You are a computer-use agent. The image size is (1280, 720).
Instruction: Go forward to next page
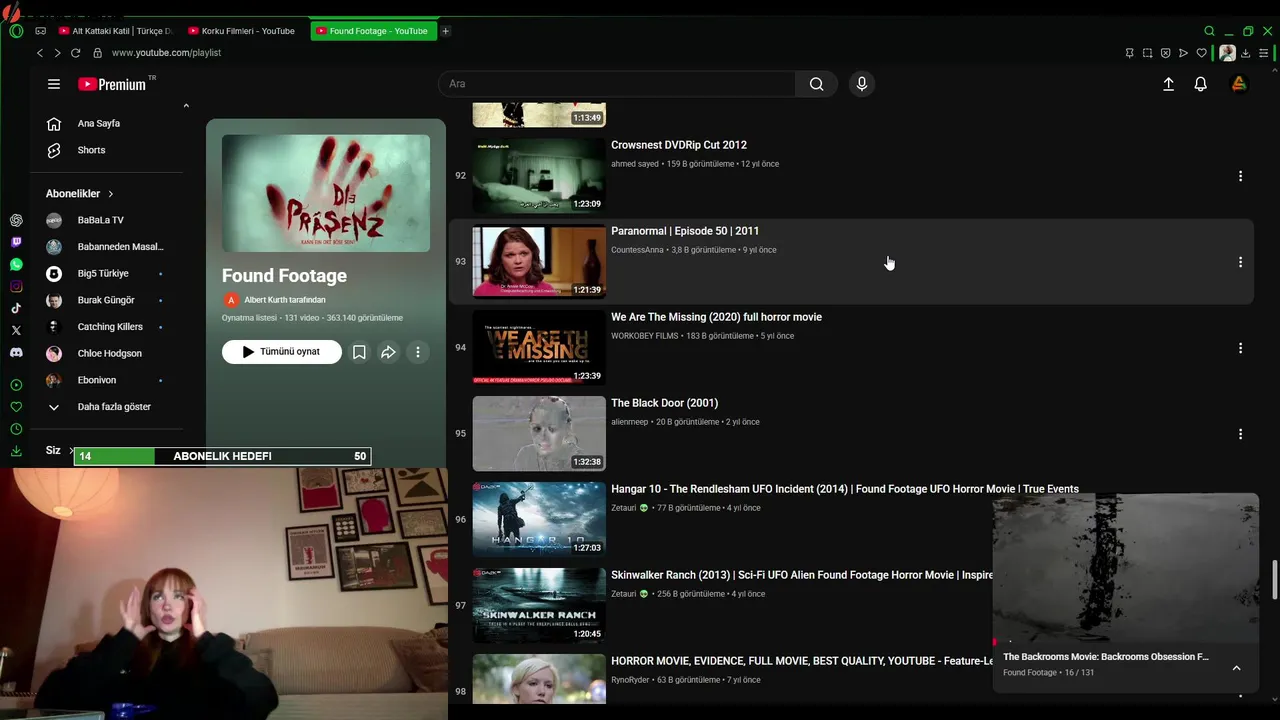(57, 53)
